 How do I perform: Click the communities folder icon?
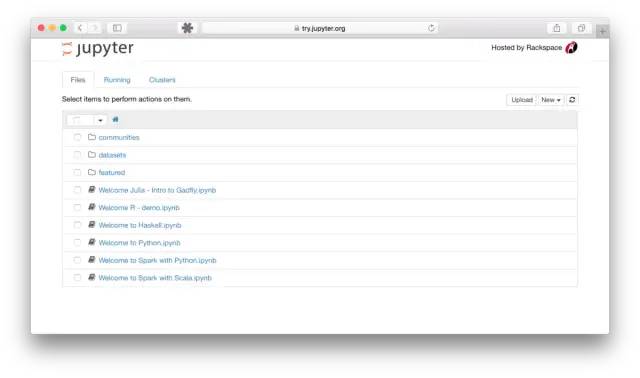[x=92, y=137]
